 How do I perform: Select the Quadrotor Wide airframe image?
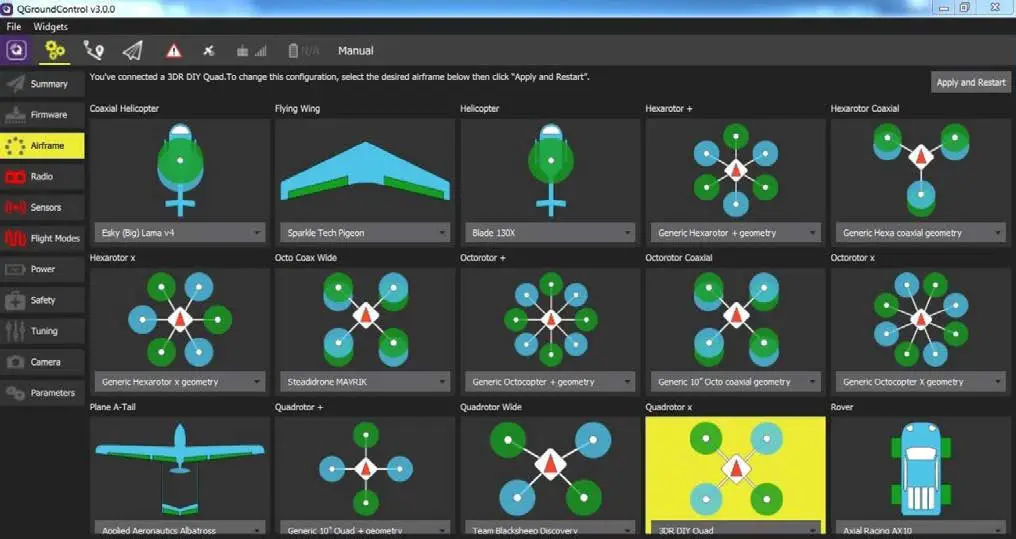point(550,468)
